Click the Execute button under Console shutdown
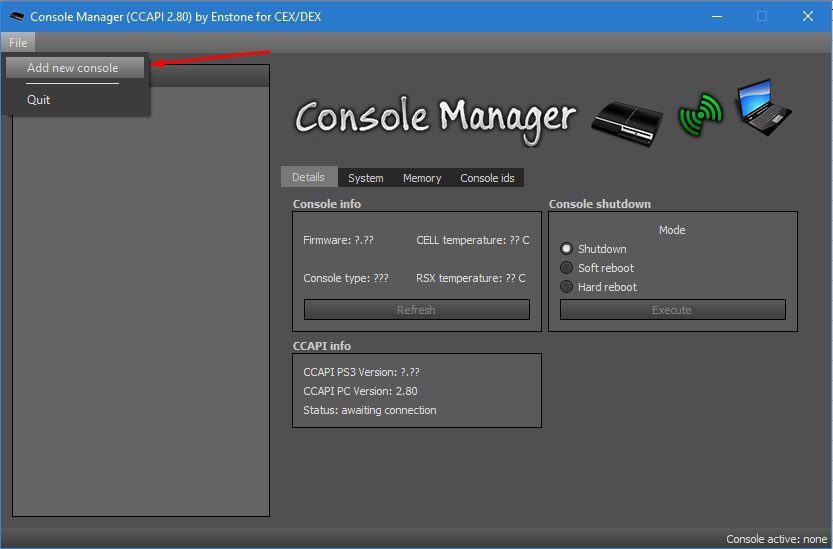 [x=673, y=310]
